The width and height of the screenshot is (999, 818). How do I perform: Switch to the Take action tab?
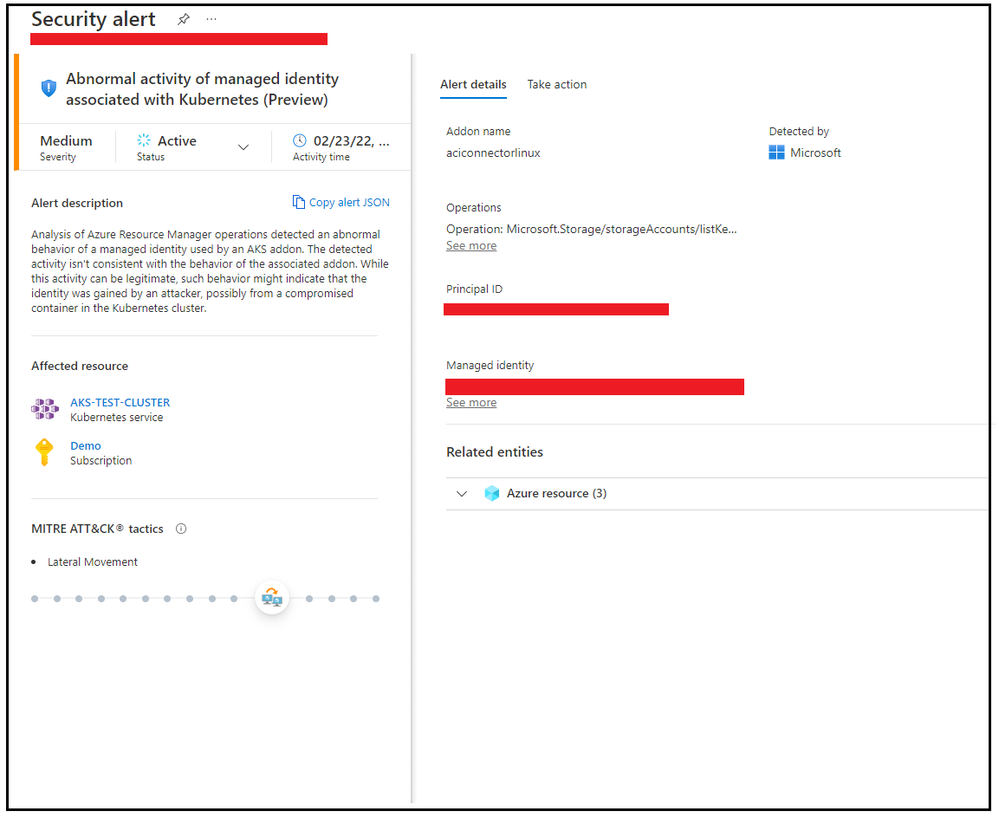[557, 85]
